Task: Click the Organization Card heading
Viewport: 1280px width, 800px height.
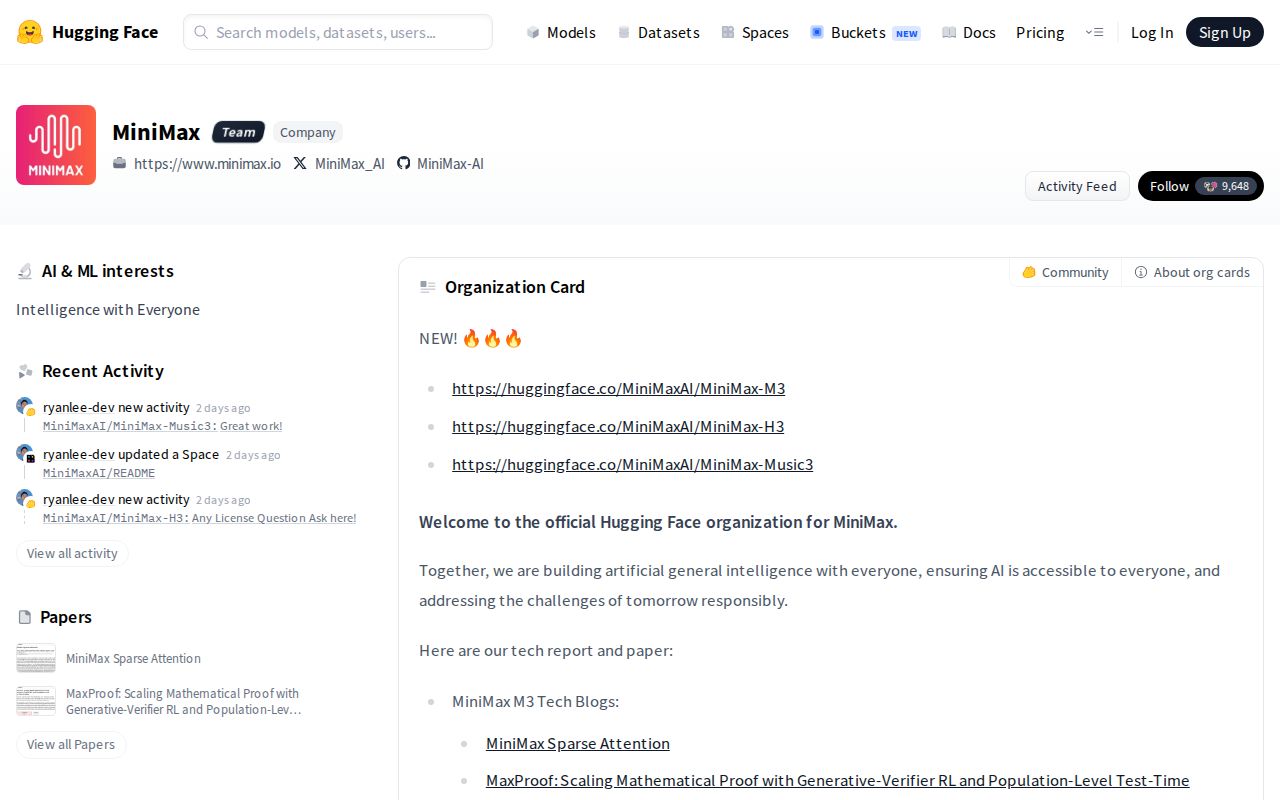Action: (x=515, y=287)
